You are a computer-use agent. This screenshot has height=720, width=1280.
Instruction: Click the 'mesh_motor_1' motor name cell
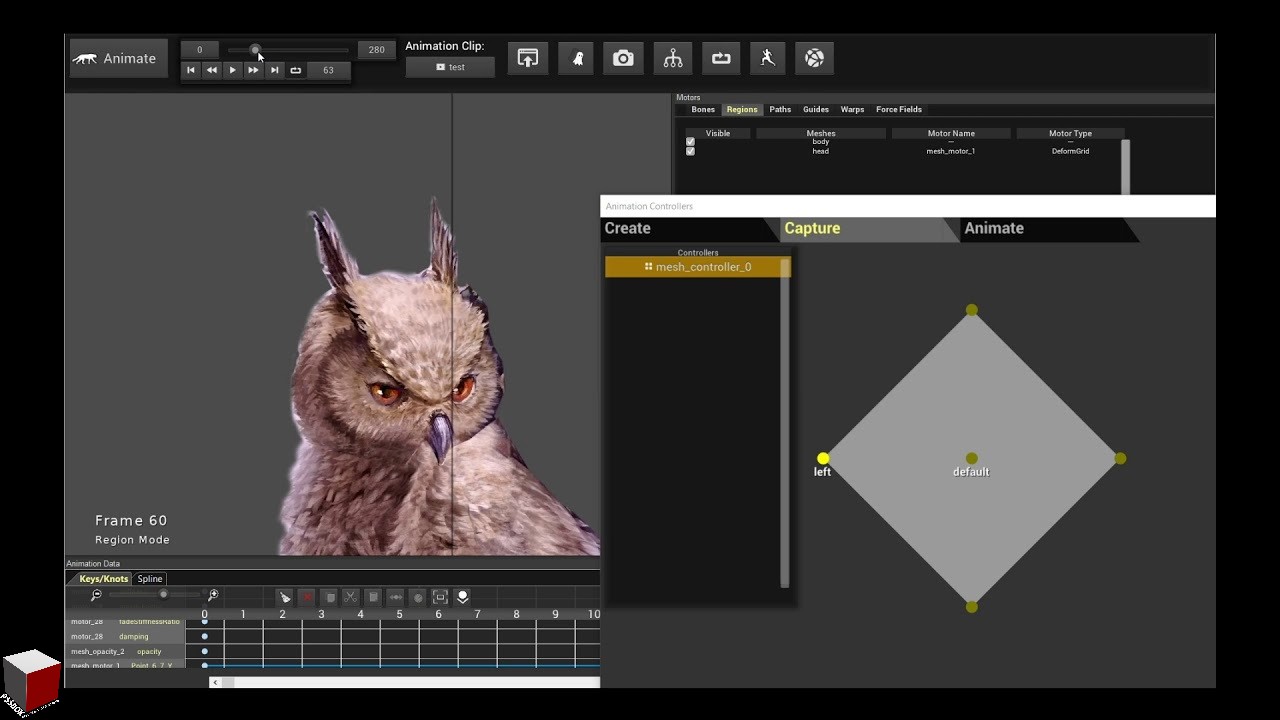tap(951, 151)
